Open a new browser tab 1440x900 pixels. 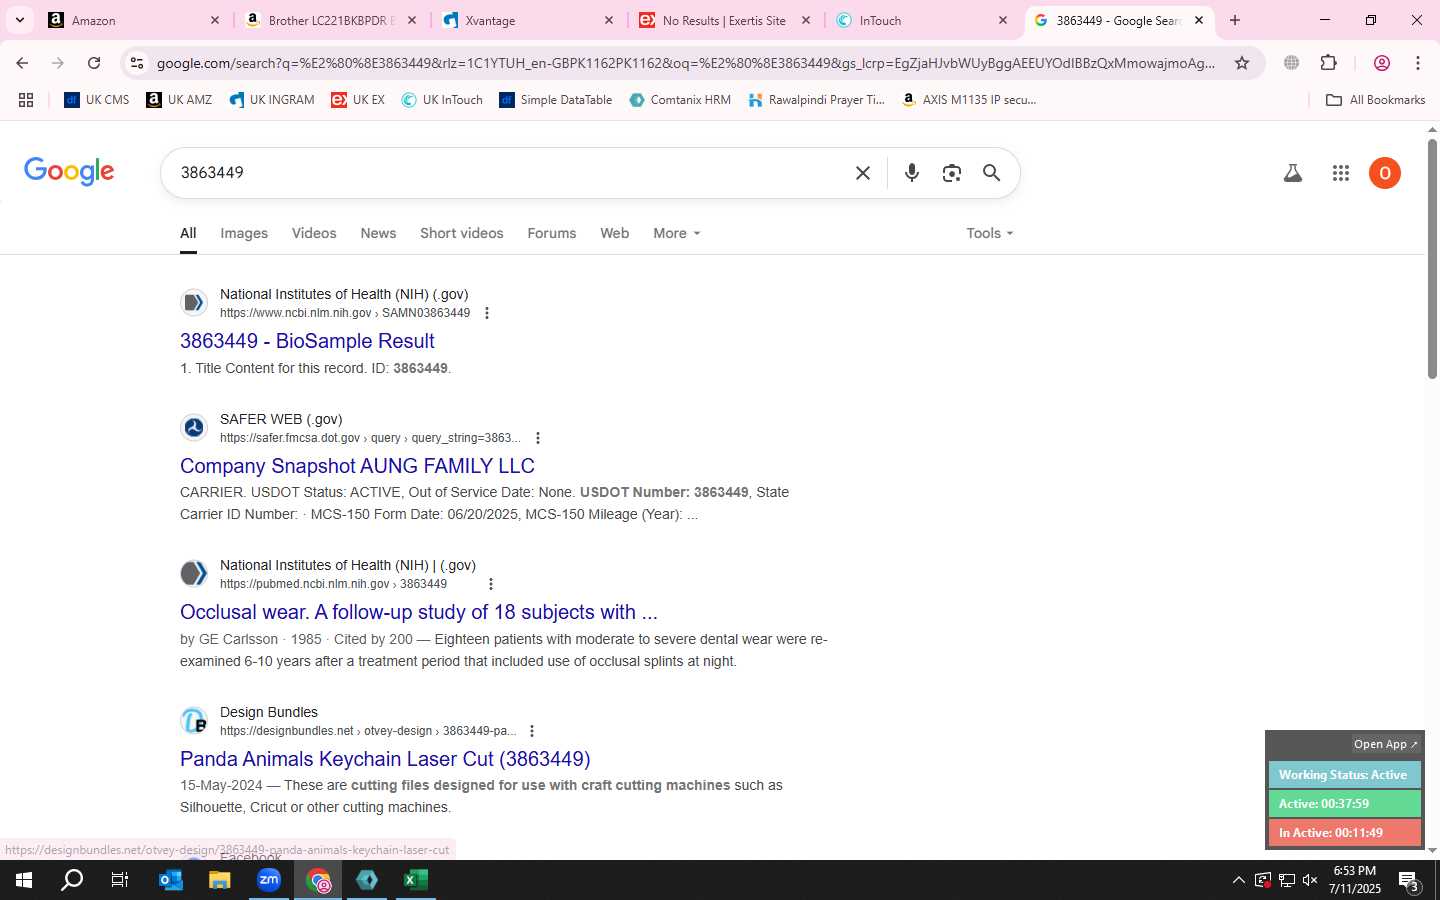pyautogui.click(x=1235, y=20)
